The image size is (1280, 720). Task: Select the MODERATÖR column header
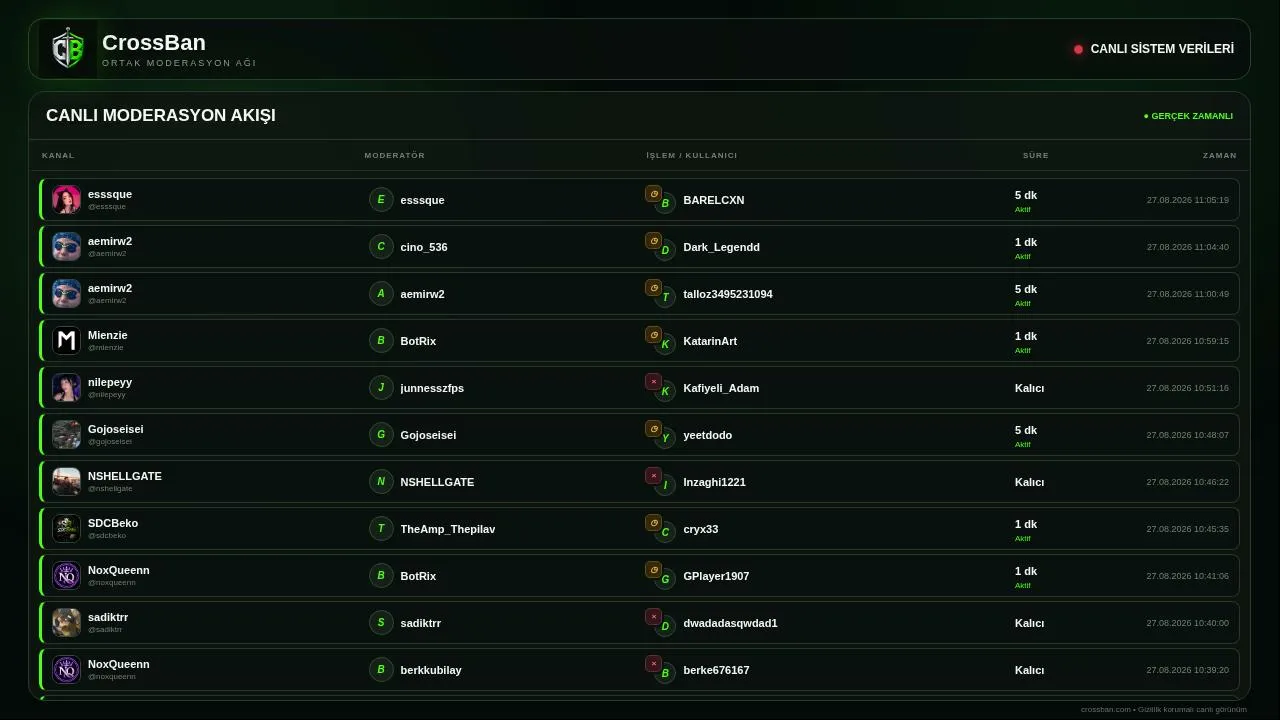click(395, 155)
